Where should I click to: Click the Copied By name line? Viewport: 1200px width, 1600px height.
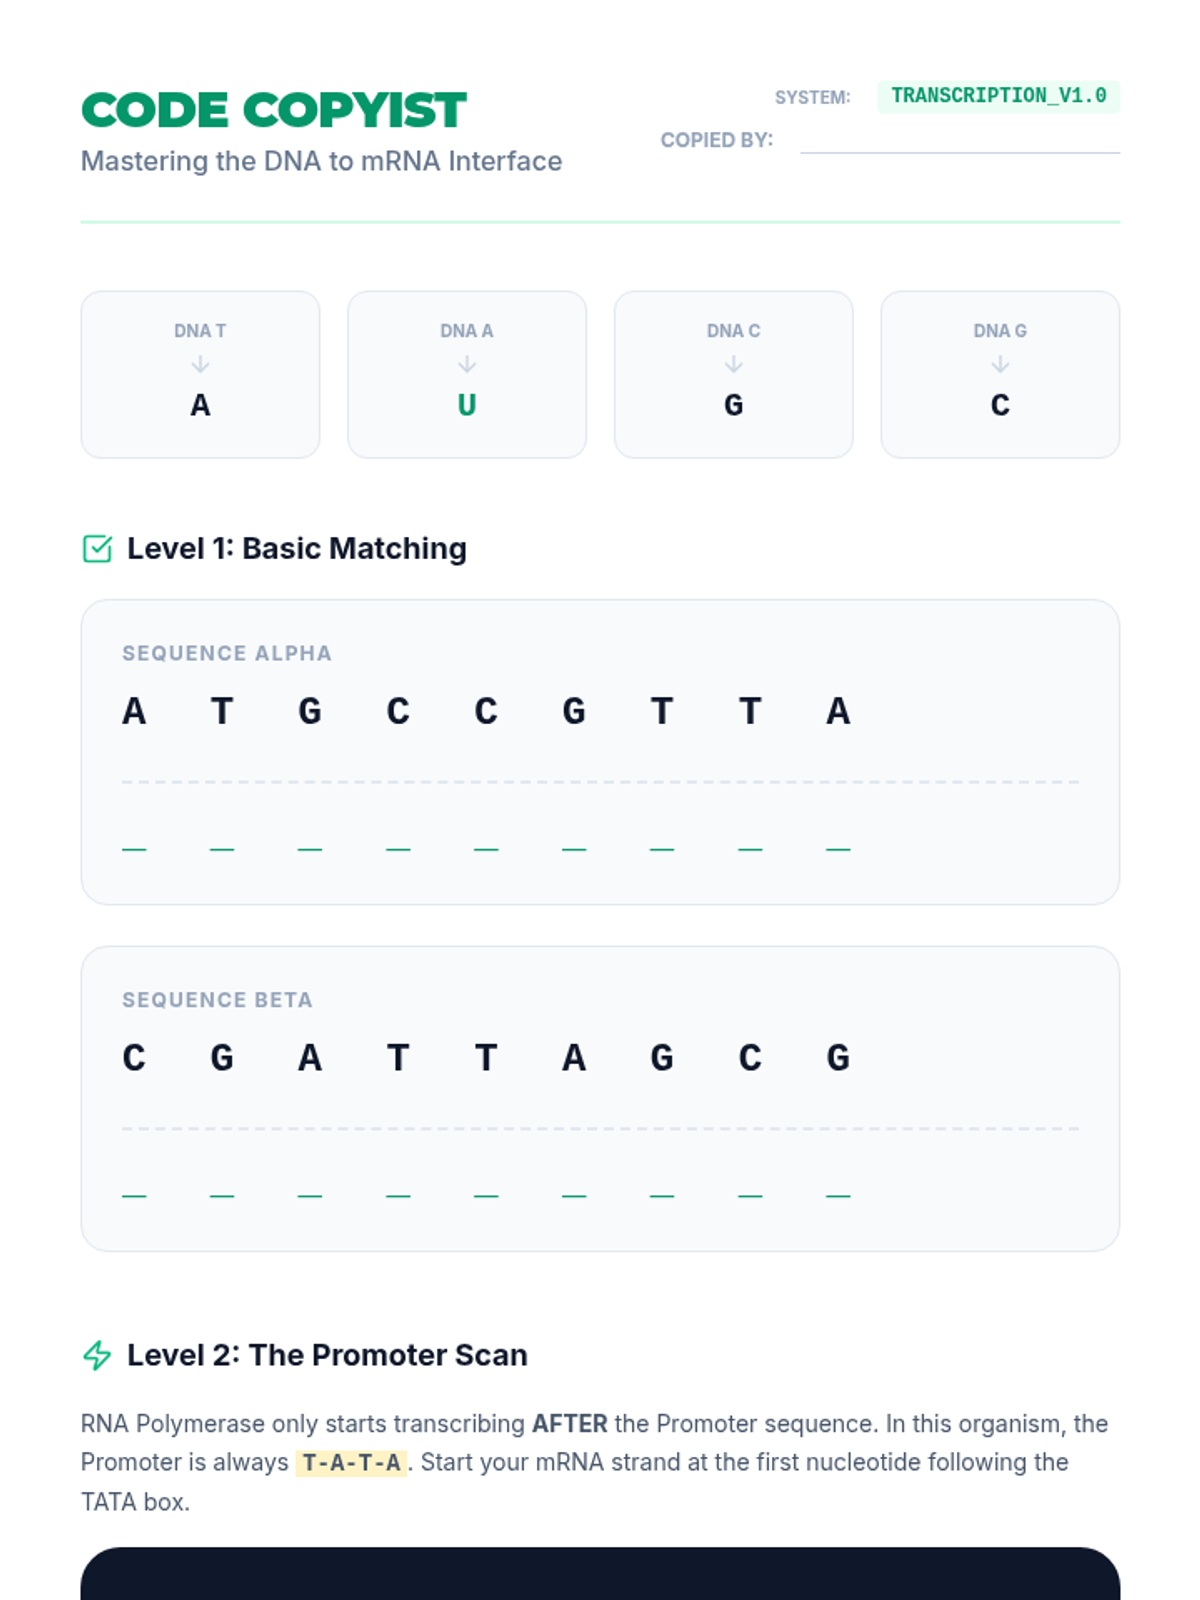(x=959, y=142)
